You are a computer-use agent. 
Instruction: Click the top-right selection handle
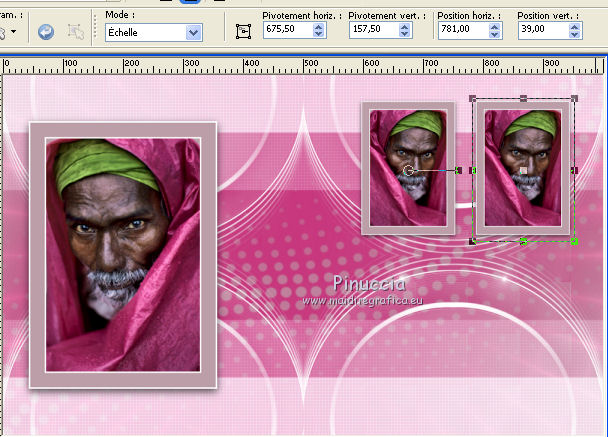[575, 98]
